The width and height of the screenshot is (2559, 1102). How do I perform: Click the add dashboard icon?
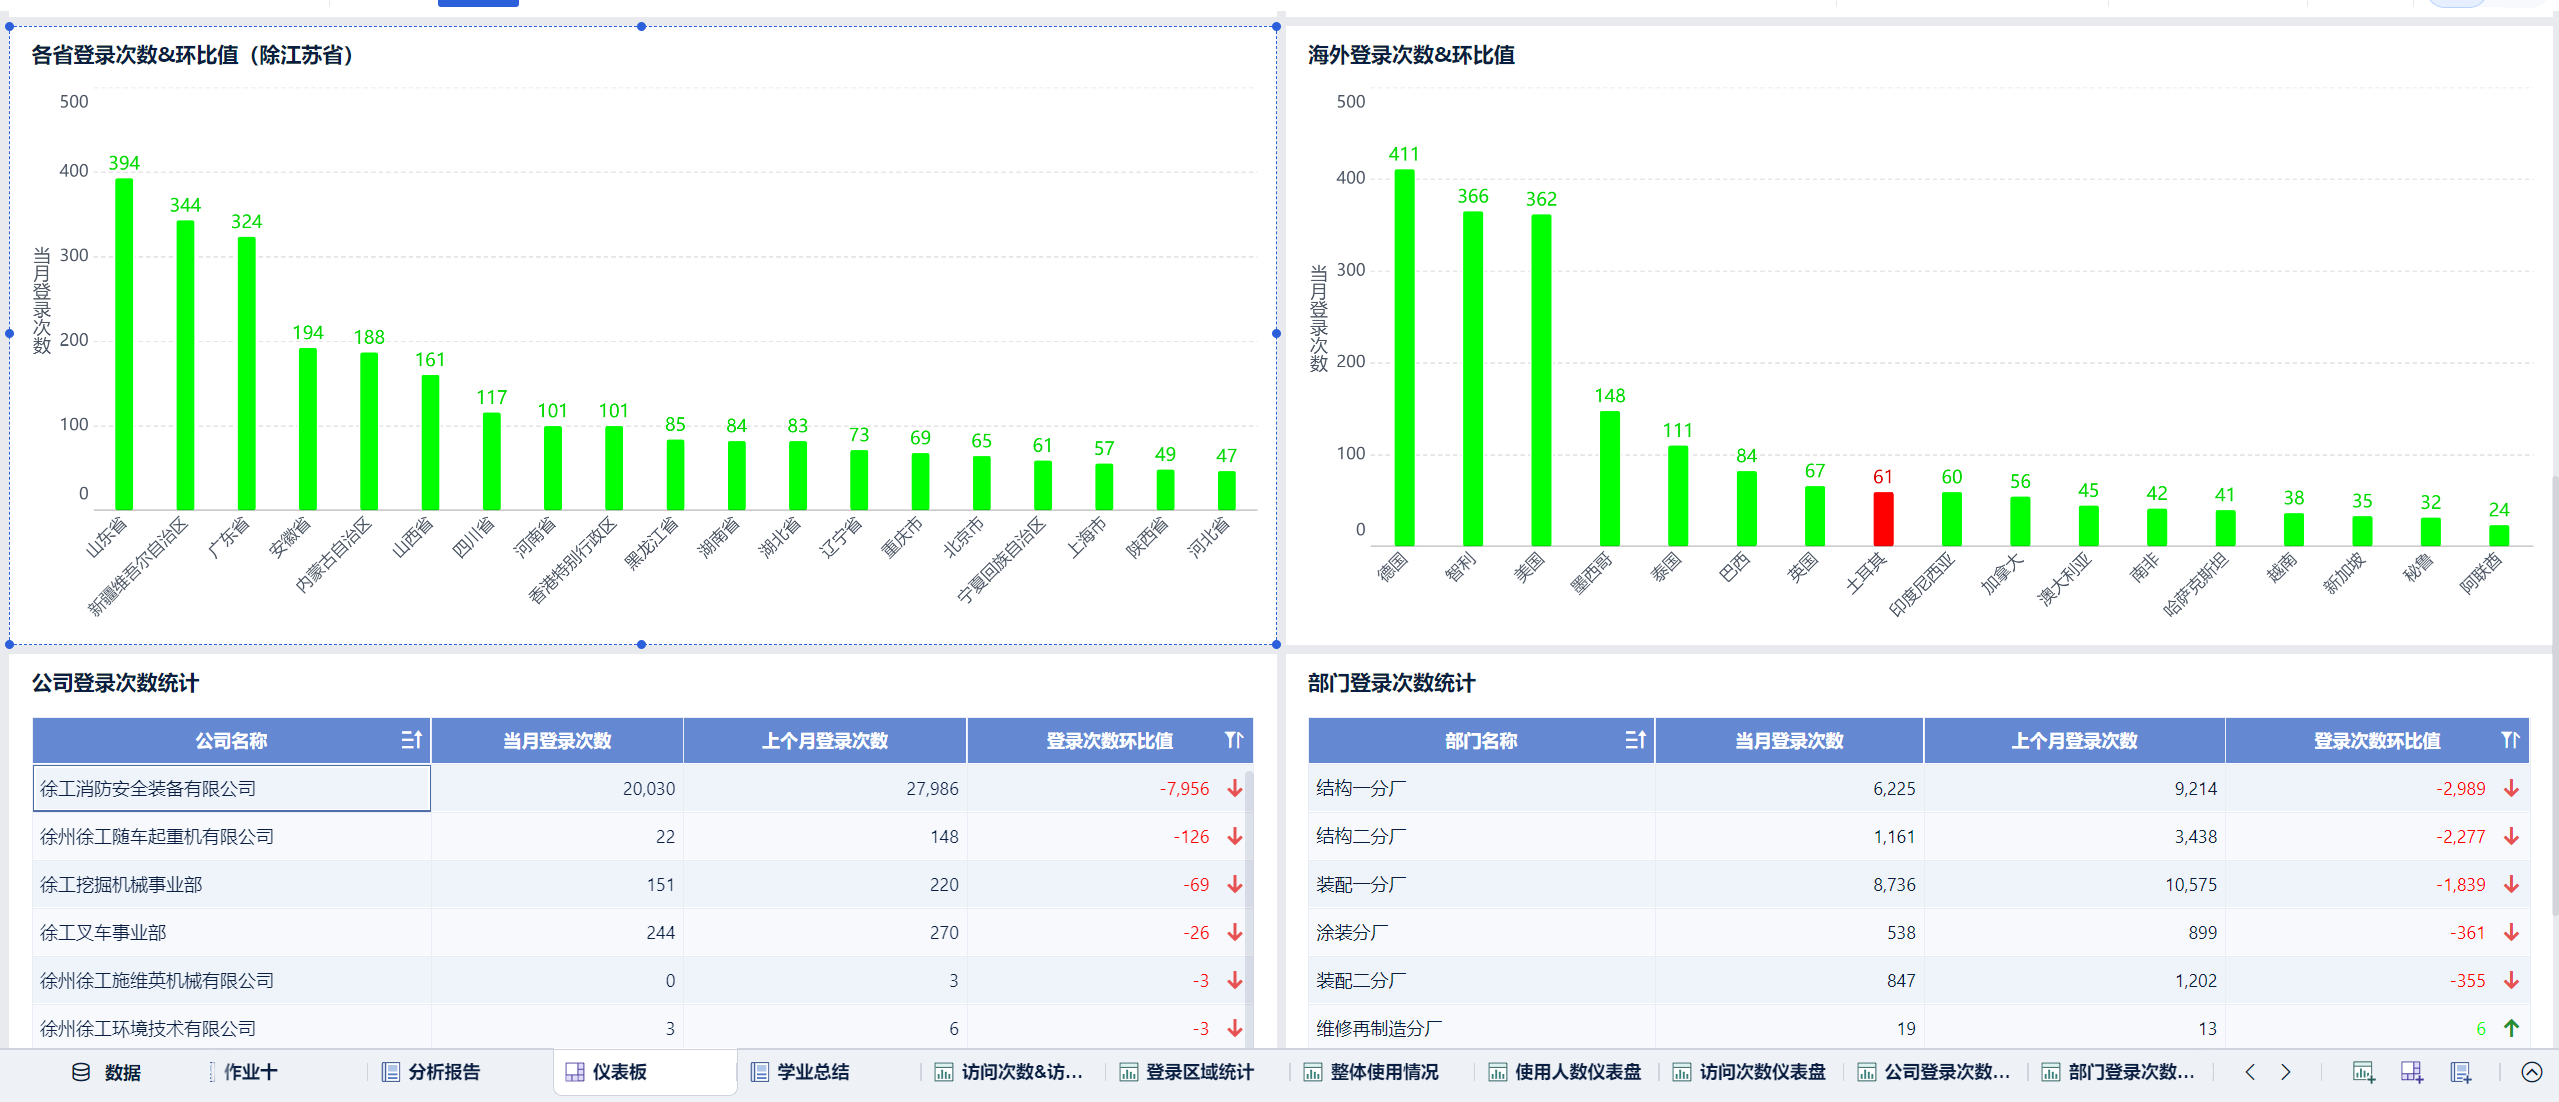coord(2411,1072)
